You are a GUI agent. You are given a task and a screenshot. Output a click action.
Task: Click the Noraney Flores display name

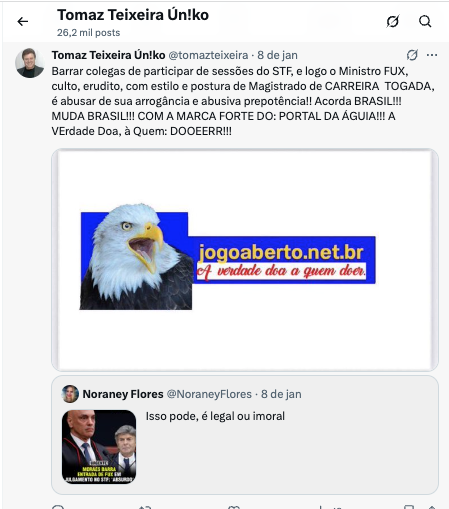[x=123, y=394]
